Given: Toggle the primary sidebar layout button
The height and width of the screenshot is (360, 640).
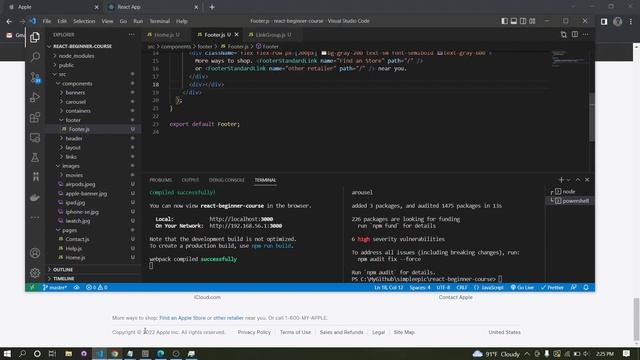Looking at the screenshot, I should (x=504, y=21).
